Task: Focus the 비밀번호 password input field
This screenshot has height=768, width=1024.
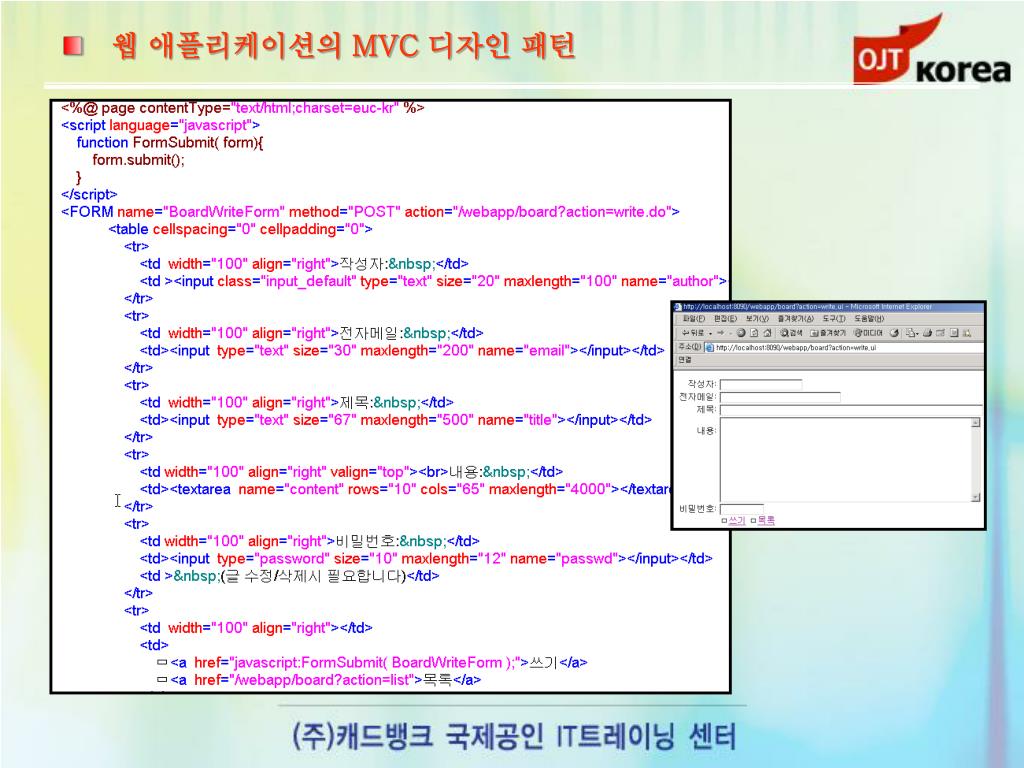Action: click(741, 509)
